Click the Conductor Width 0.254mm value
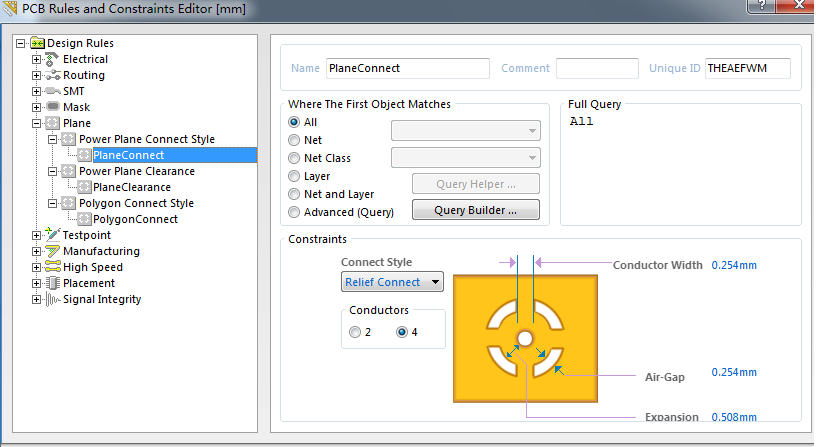816x447 pixels. point(734,265)
